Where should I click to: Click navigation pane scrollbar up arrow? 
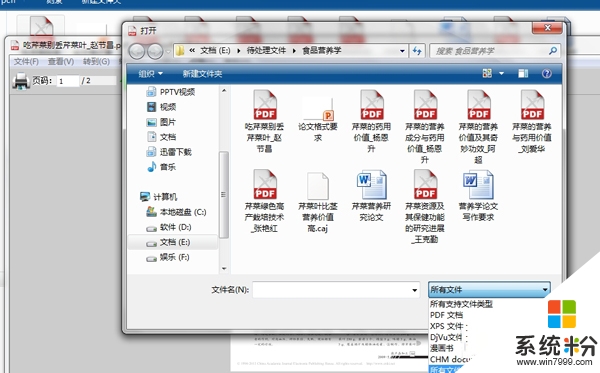coord(224,91)
